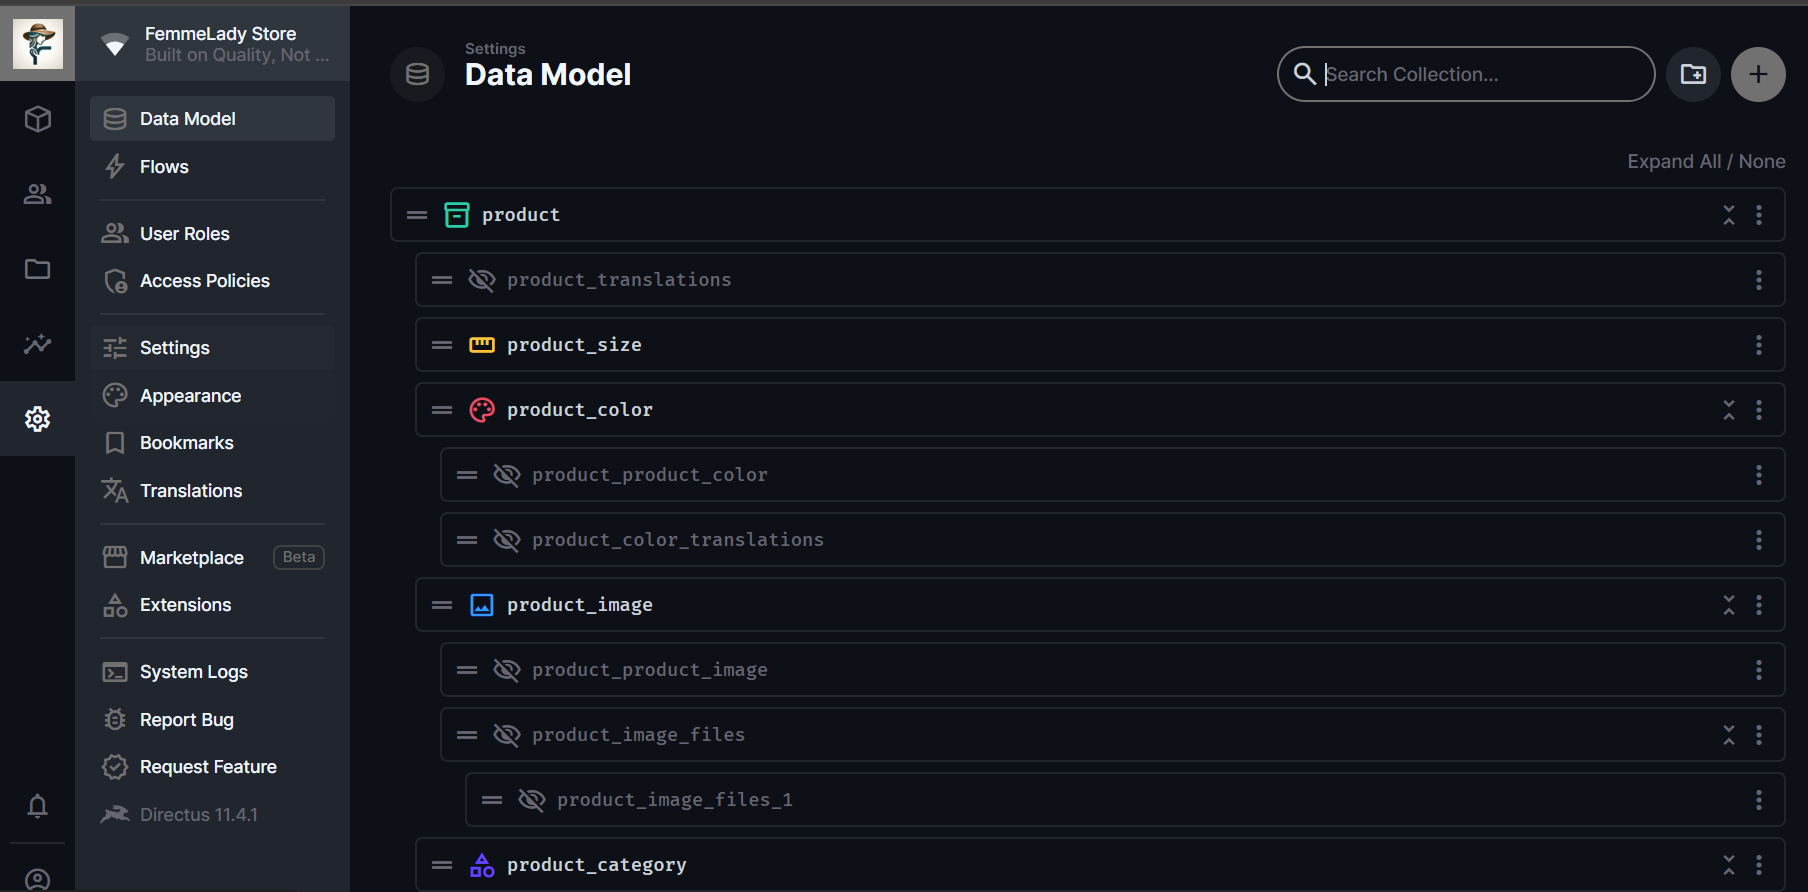This screenshot has height=892, width=1808.
Task: Open System Logs page
Action: click(212, 672)
